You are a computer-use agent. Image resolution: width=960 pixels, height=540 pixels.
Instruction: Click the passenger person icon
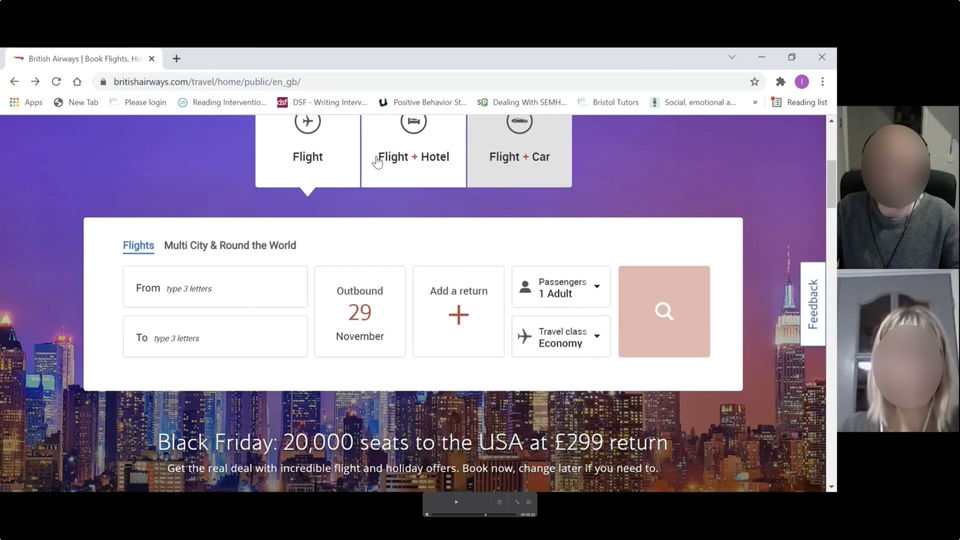coord(525,287)
